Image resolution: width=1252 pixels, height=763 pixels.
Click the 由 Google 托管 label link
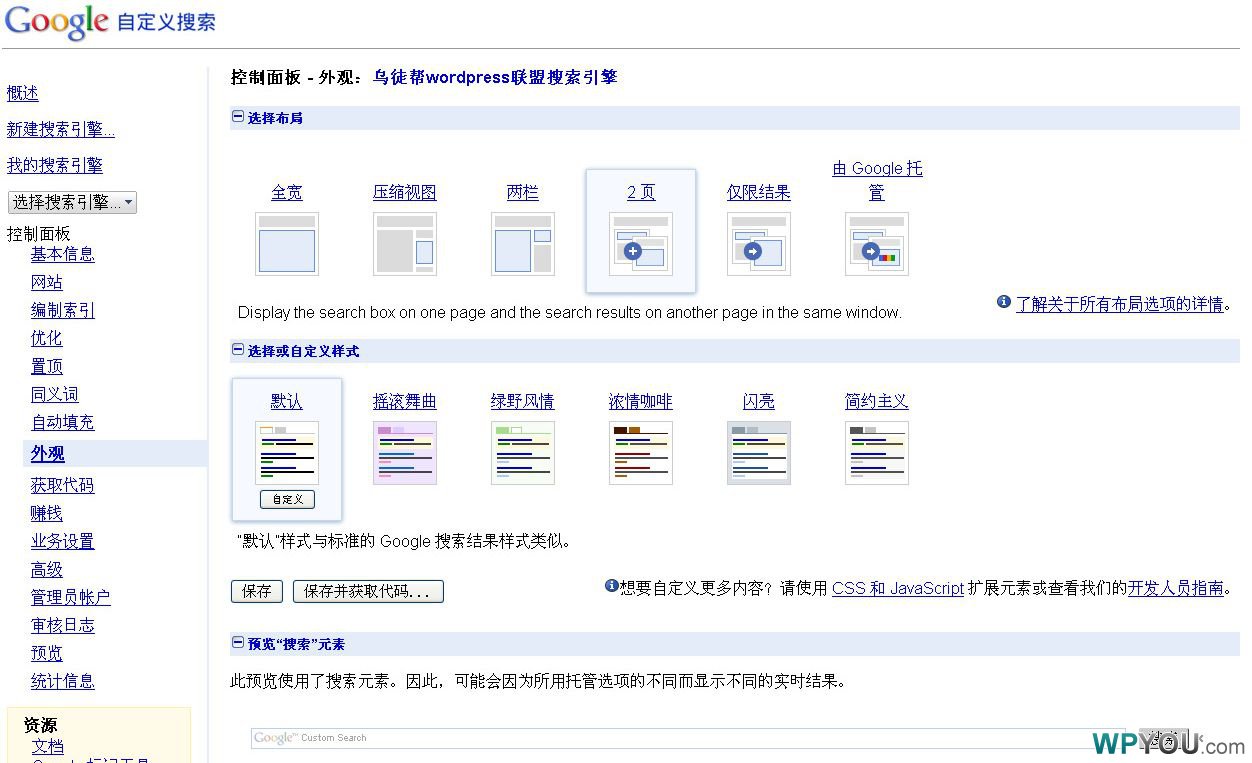point(877,180)
